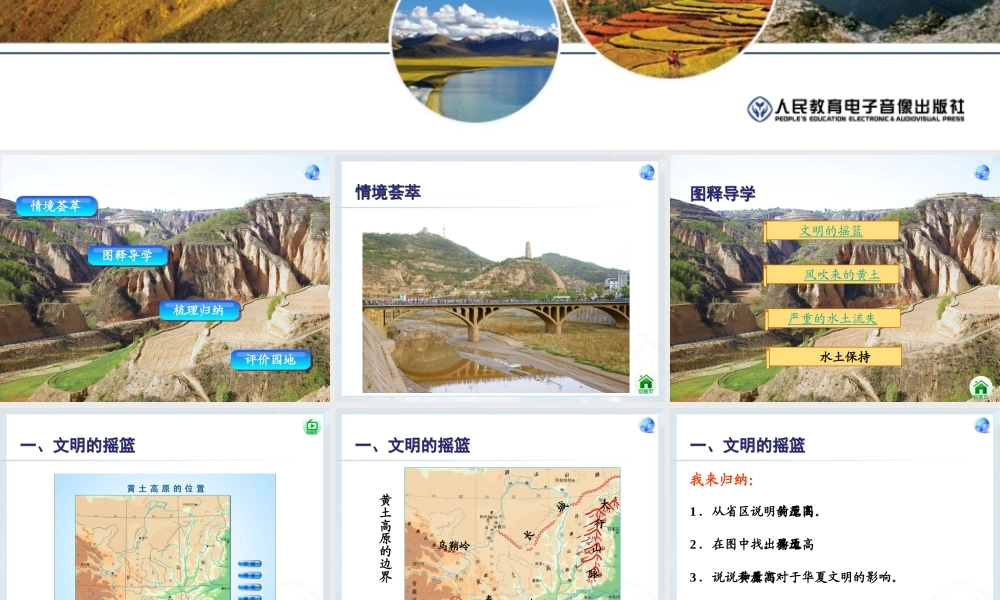Select the map labeled 乌鞘岭
1000x600 pixels.
(512, 534)
